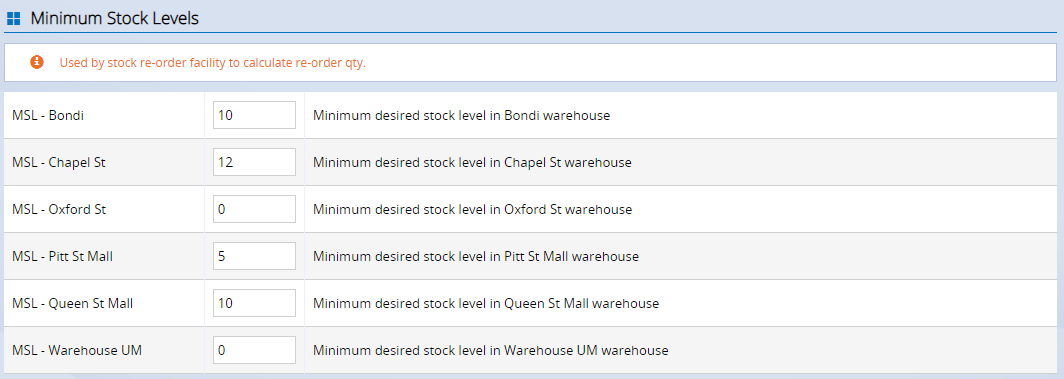Click the stock re-order facility notice text
Image resolution: width=1064 pixels, height=379 pixels.
point(213,63)
